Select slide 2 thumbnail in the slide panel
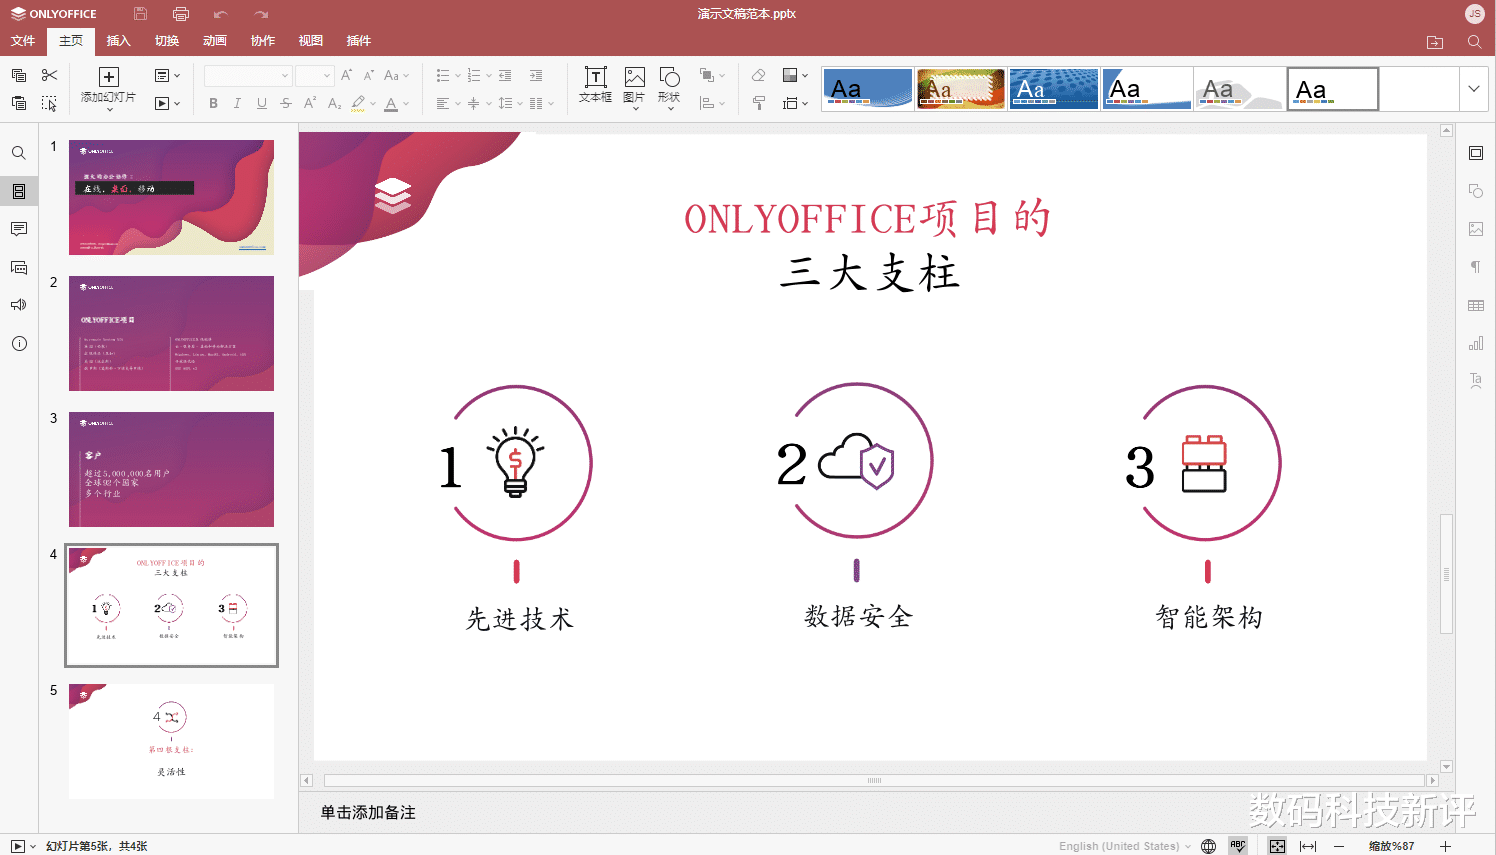Image resolution: width=1496 pixels, height=855 pixels. pyautogui.click(x=171, y=333)
